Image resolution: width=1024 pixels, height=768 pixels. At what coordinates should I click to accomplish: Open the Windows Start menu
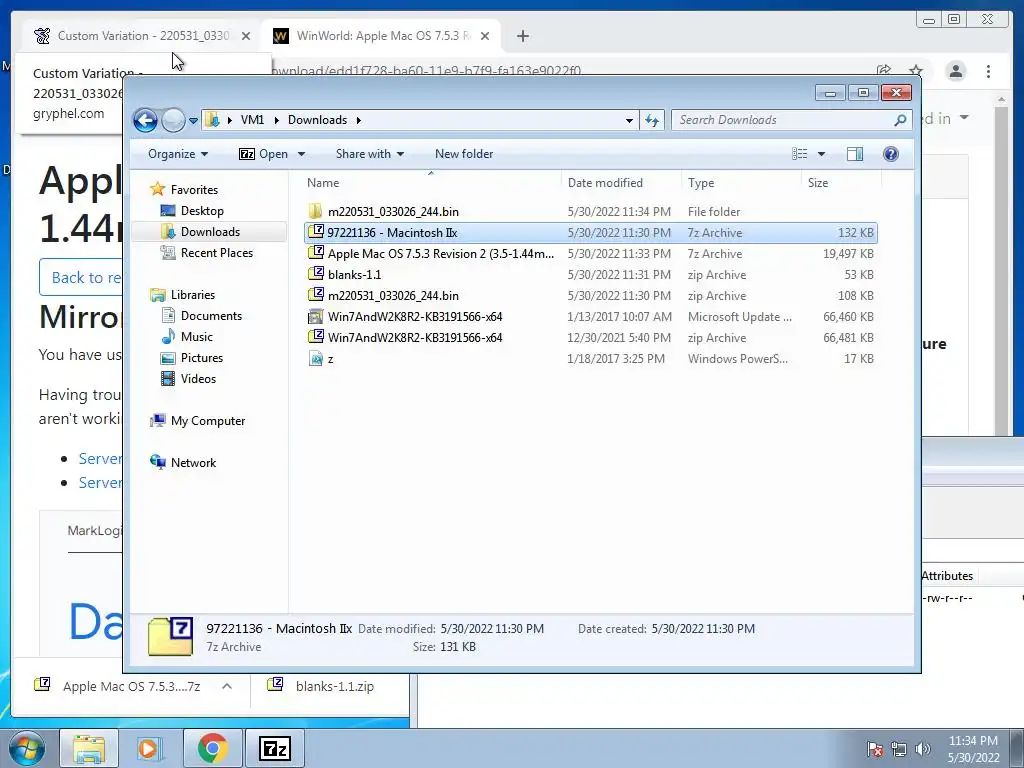[26, 749]
